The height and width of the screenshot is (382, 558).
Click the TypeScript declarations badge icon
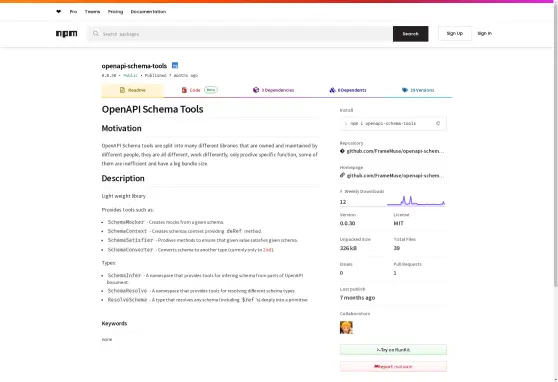click(x=175, y=66)
